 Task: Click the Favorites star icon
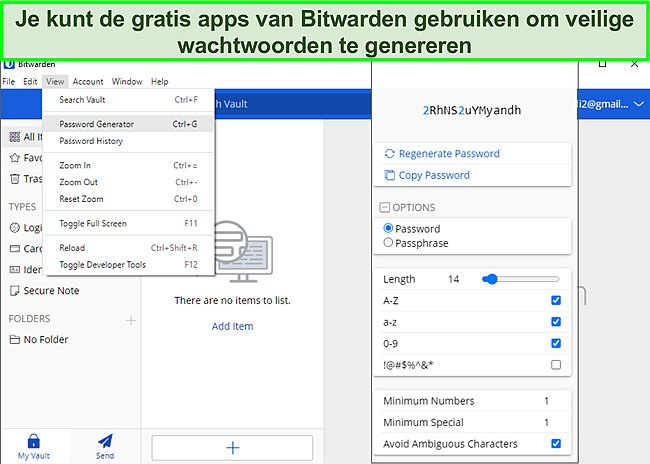click(15, 158)
